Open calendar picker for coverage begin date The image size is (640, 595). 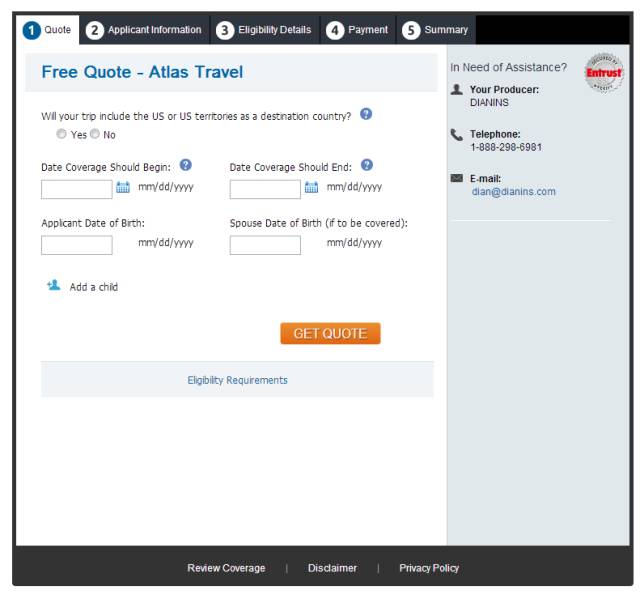[x=123, y=187]
